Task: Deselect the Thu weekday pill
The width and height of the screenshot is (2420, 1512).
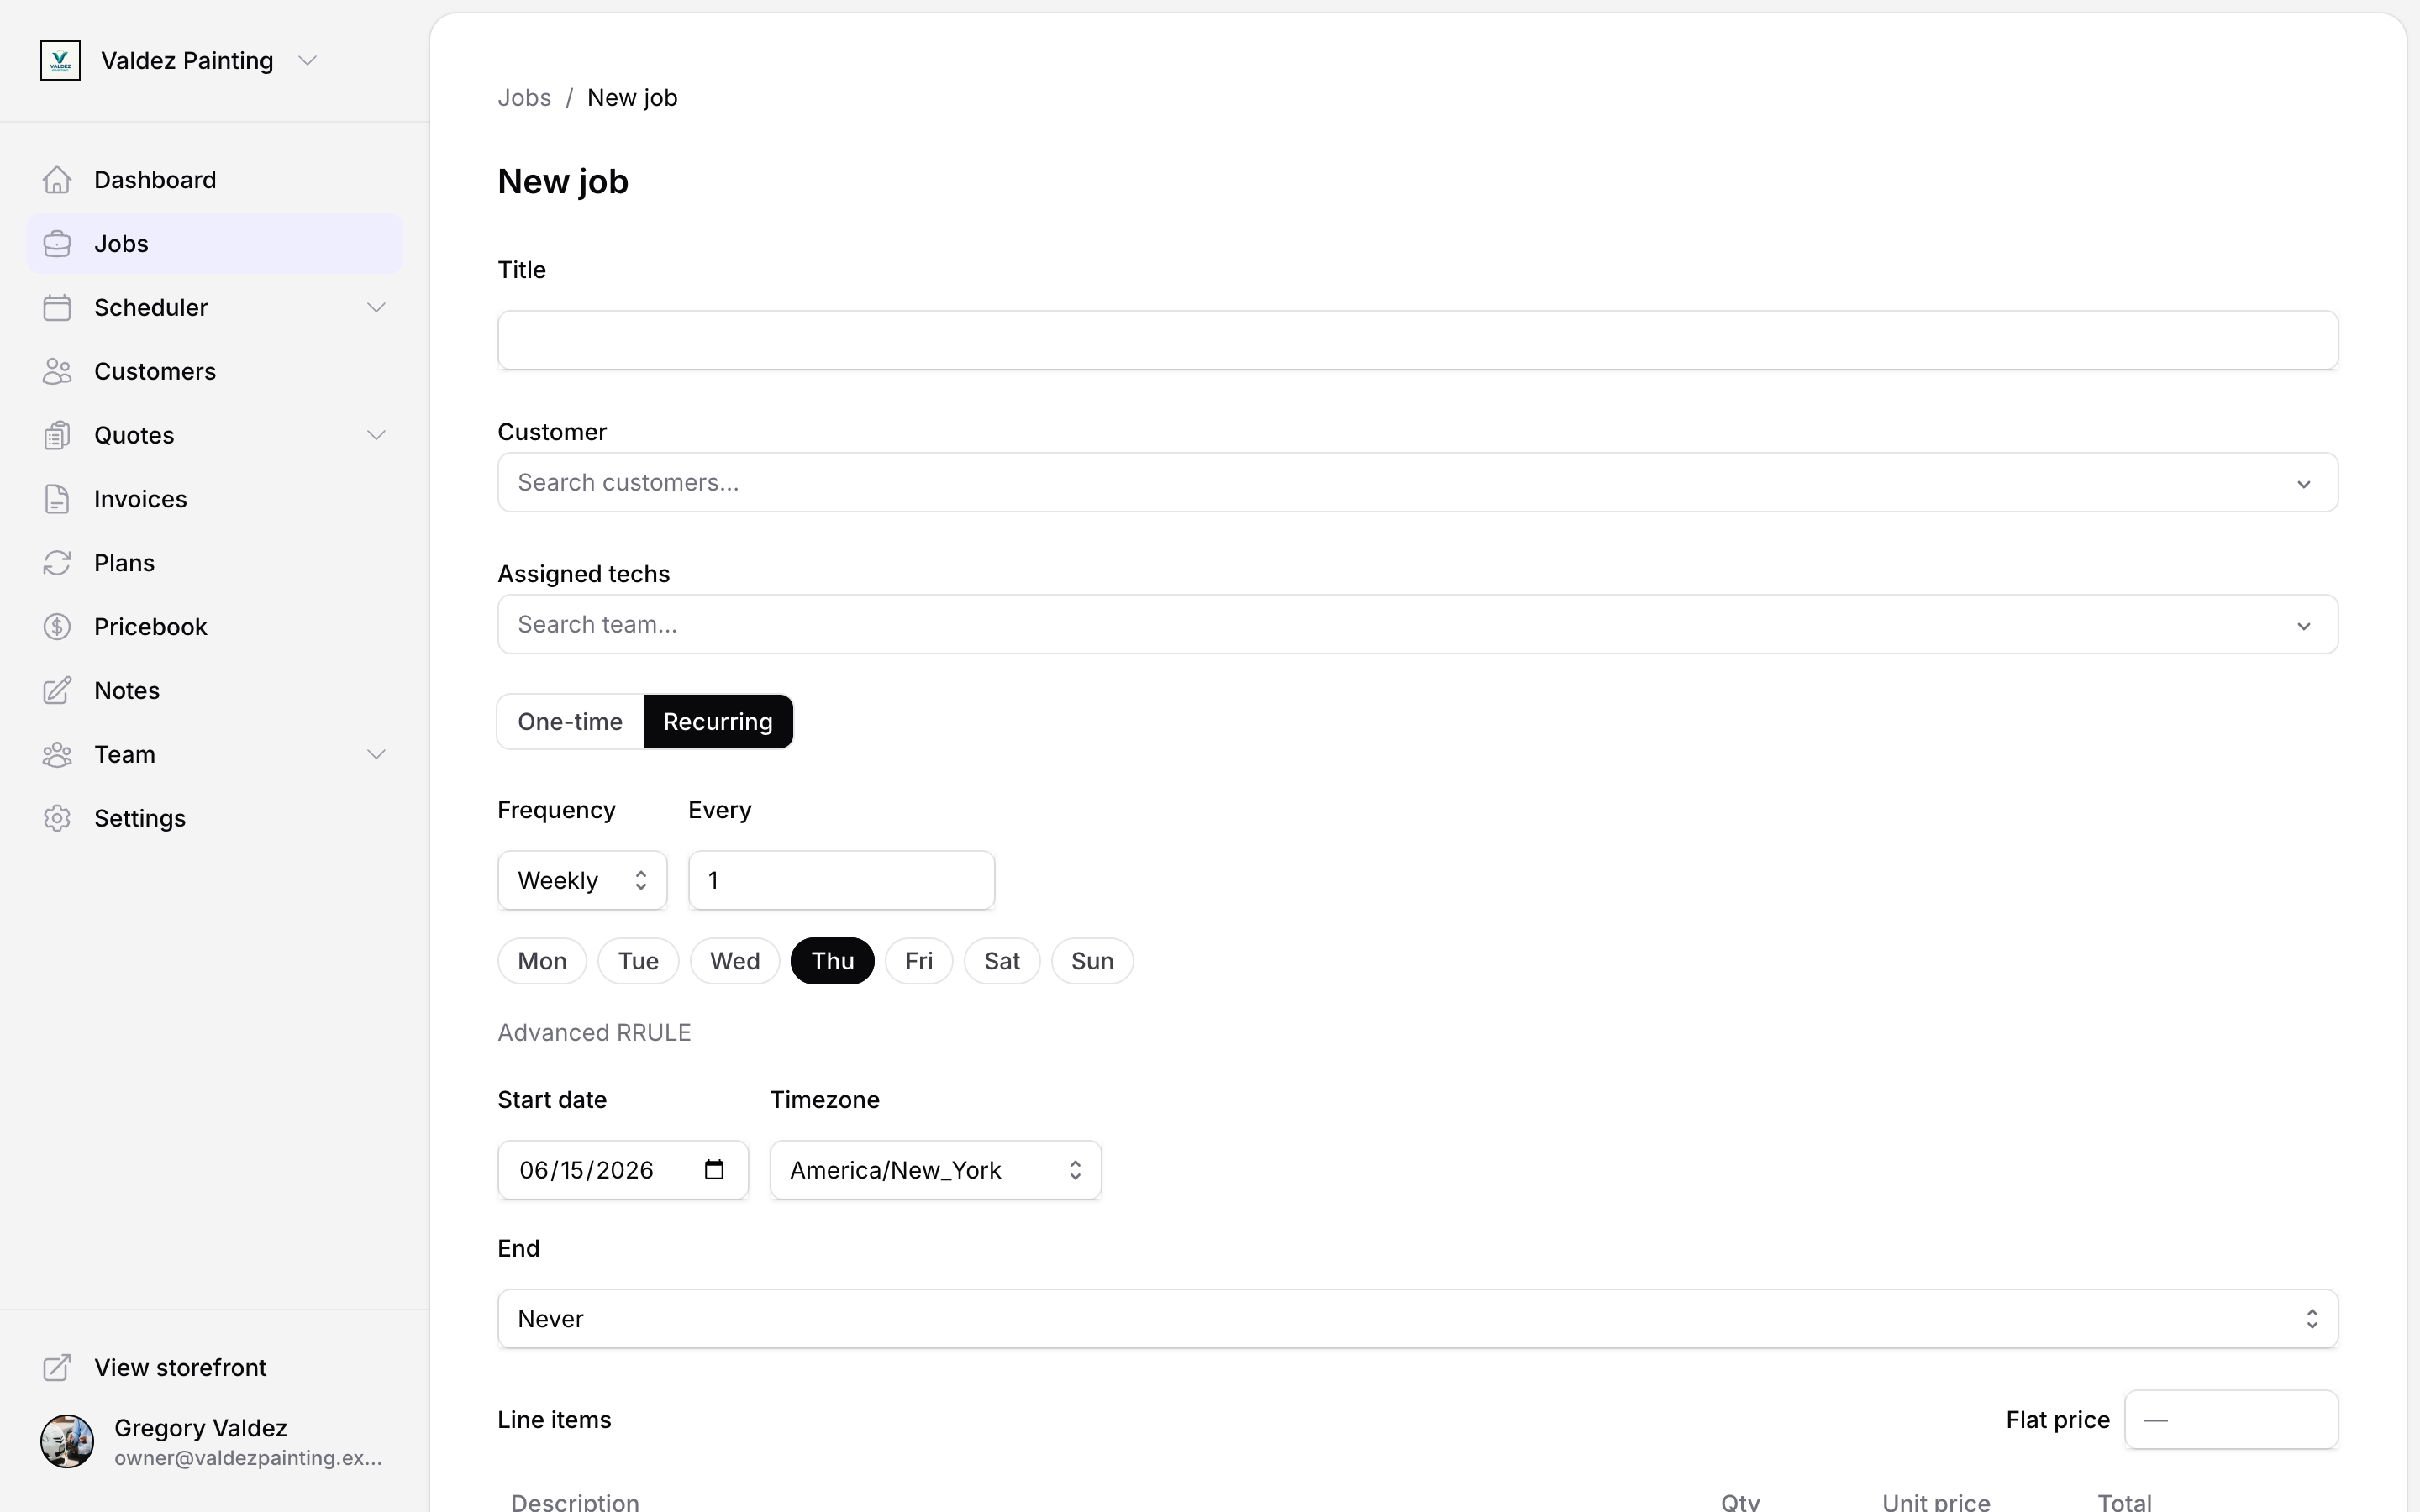Action: tap(832, 961)
